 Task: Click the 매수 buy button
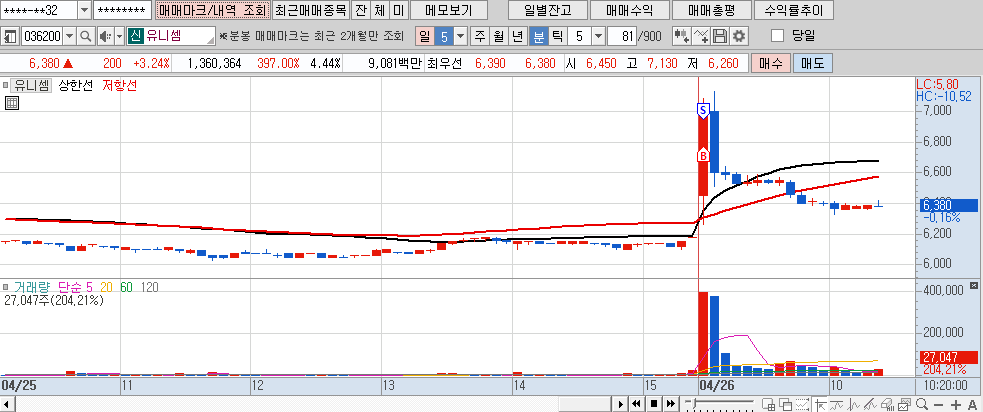click(x=770, y=63)
